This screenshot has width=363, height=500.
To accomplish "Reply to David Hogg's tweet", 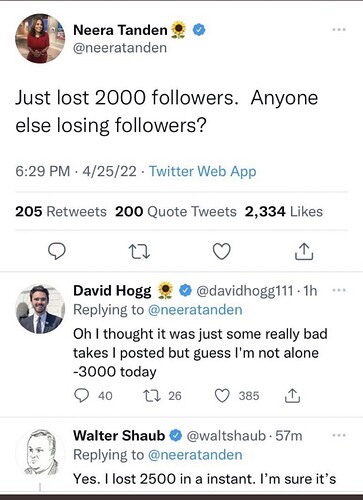I will 81,396.
